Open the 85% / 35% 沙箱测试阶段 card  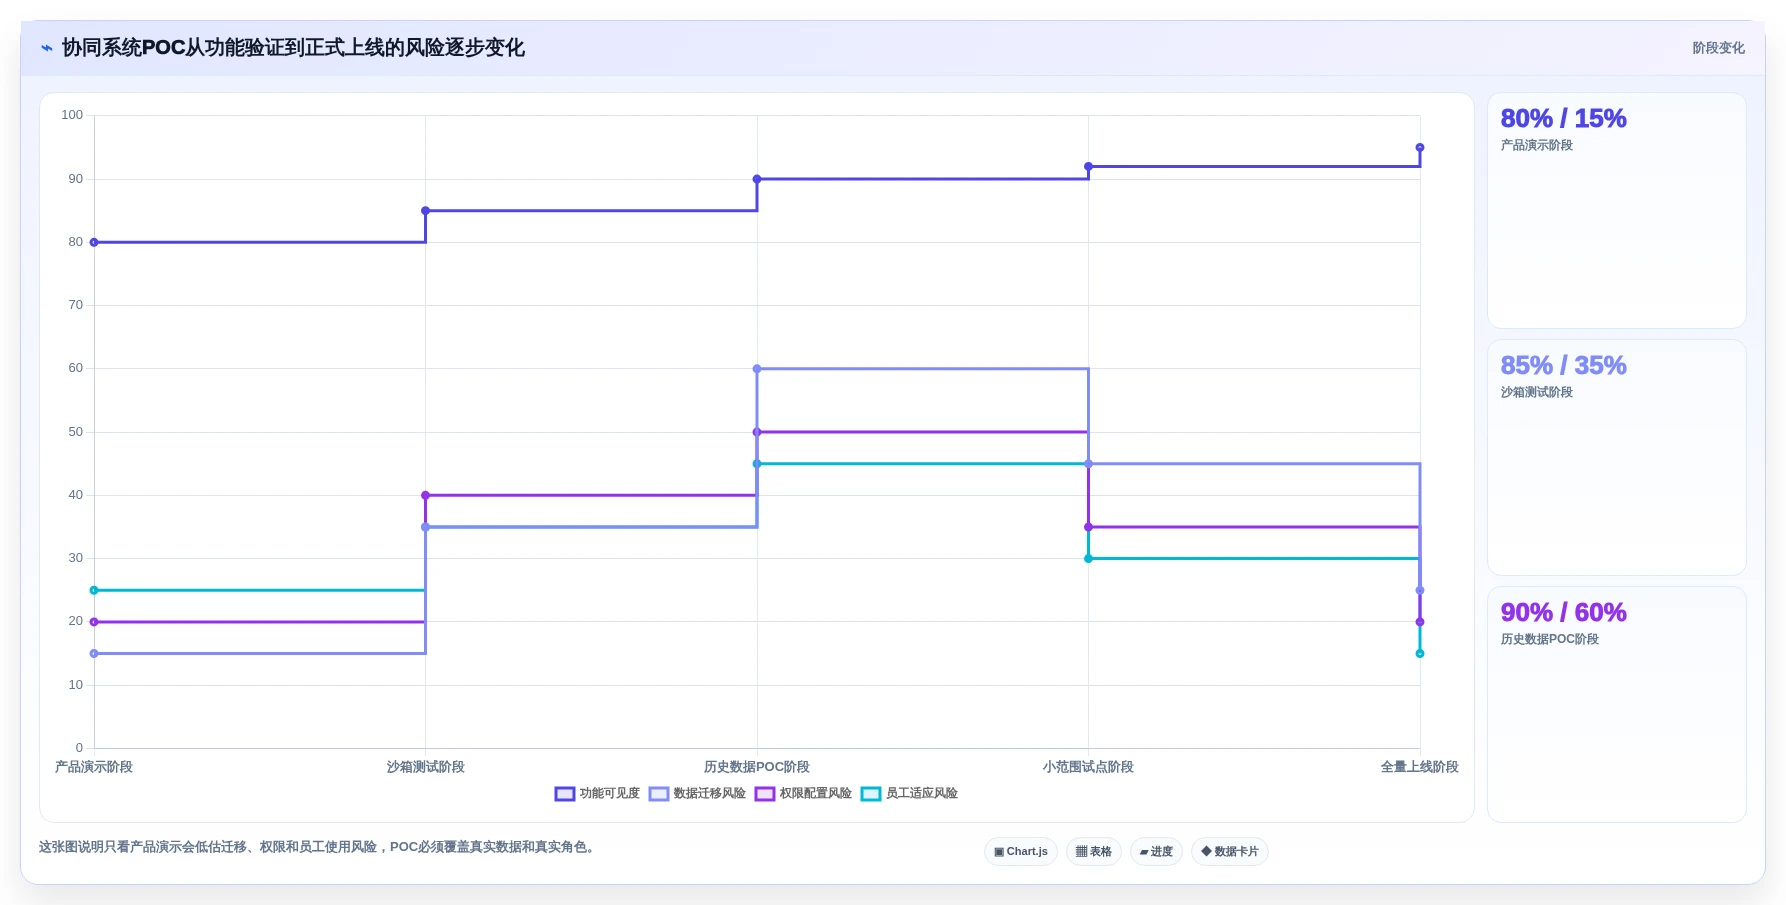[x=1617, y=458]
